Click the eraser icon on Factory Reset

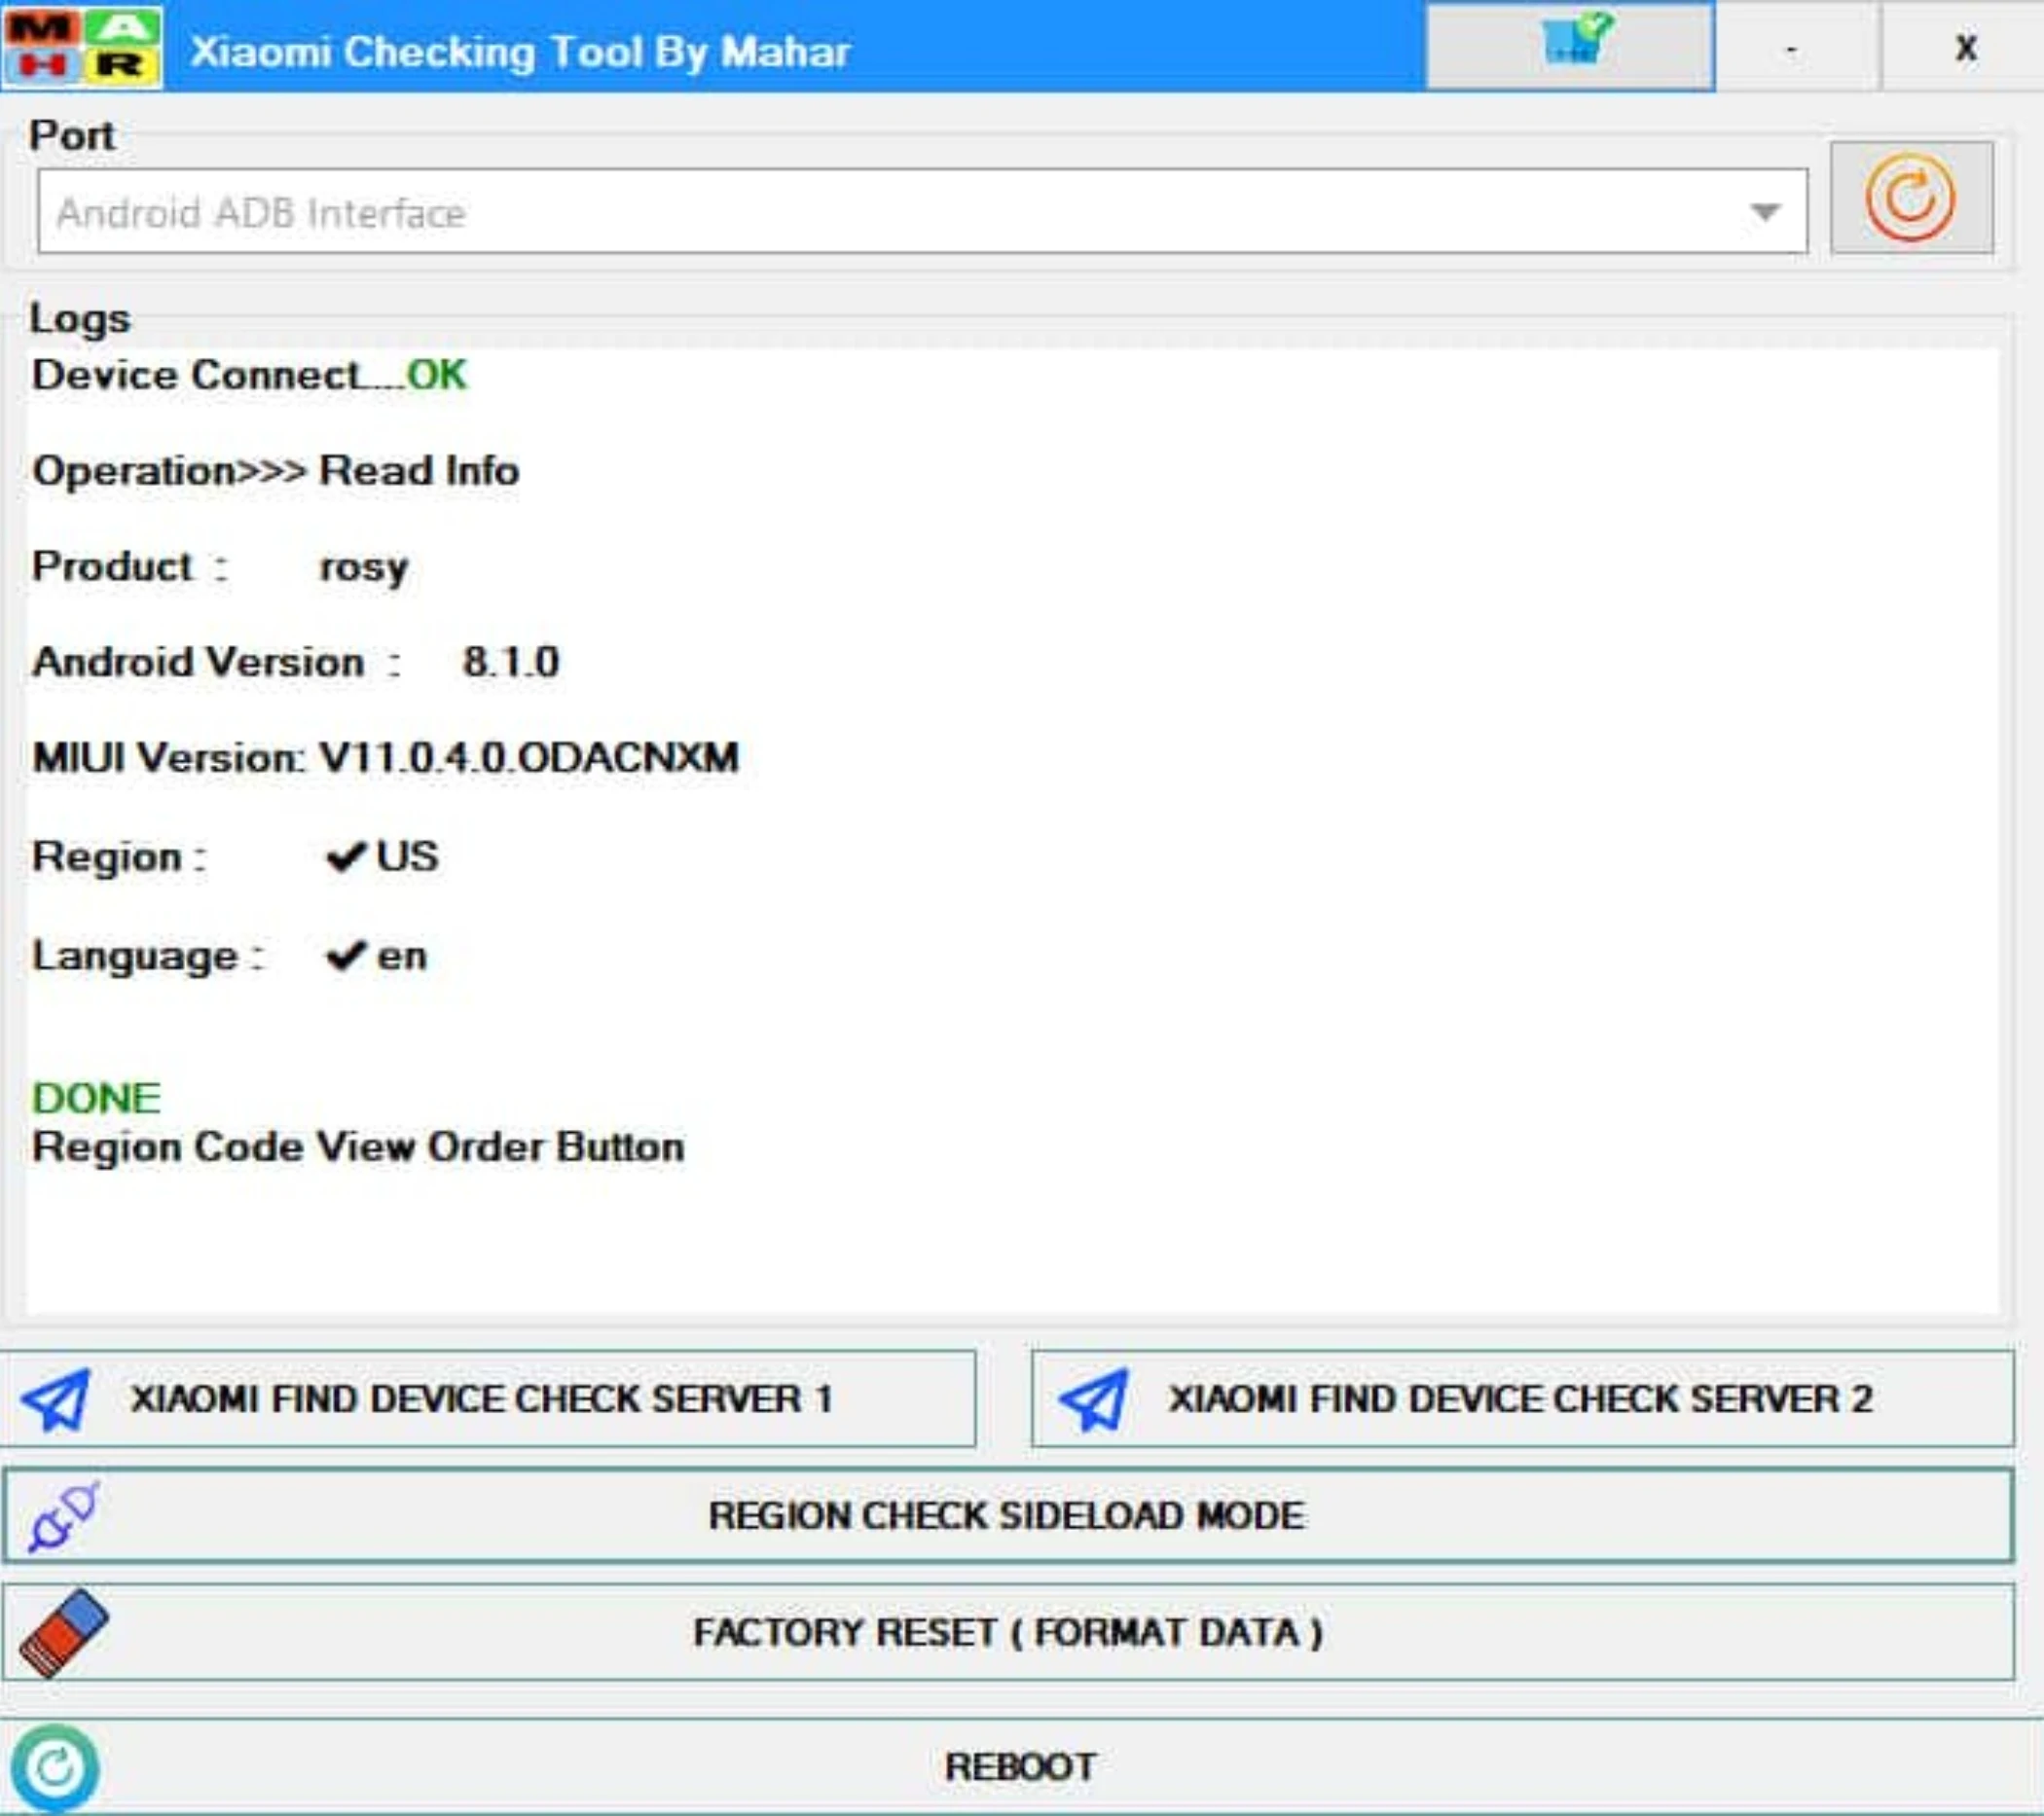coord(65,1632)
